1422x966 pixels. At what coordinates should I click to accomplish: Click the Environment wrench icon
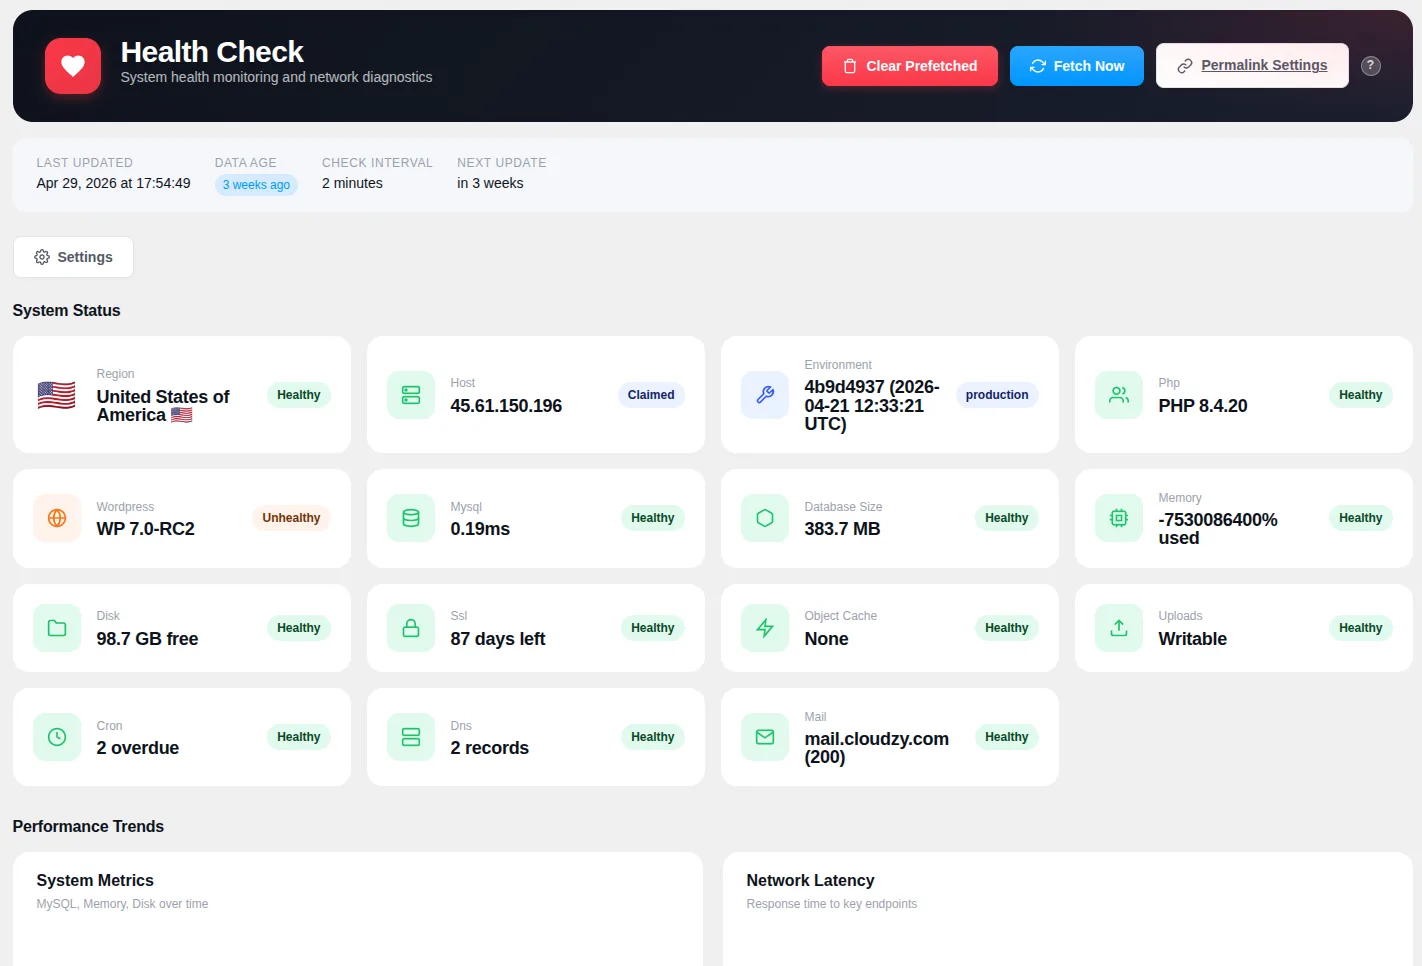pos(765,395)
